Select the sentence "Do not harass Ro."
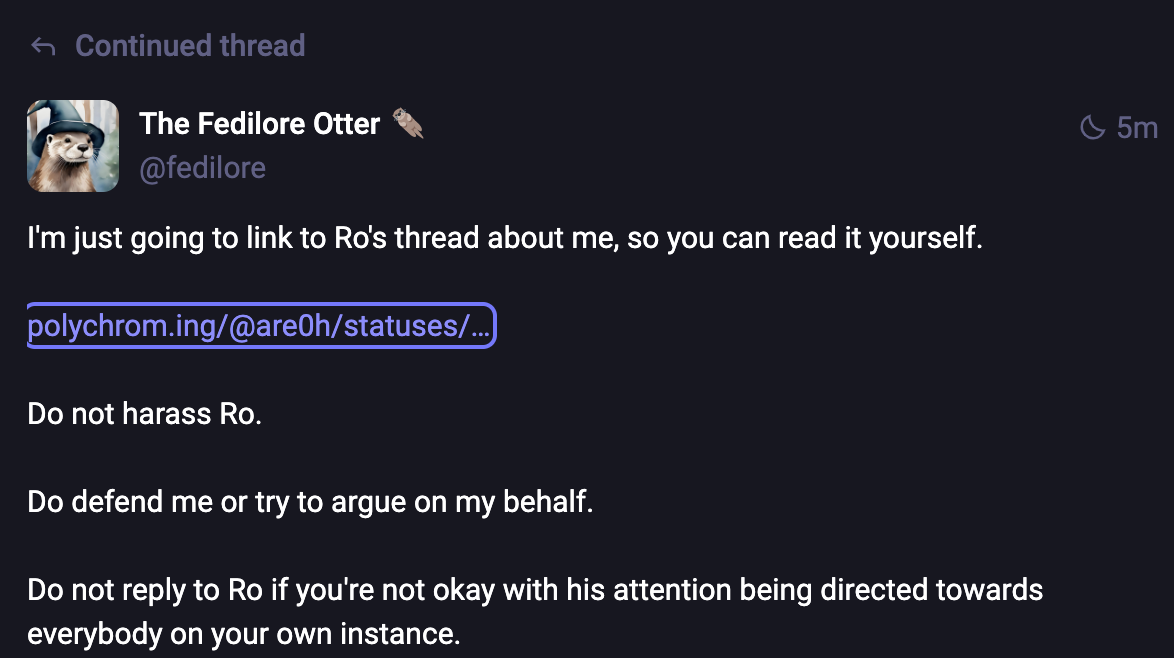The height and width of the screenshot is (658, 1174). point(144,413)
